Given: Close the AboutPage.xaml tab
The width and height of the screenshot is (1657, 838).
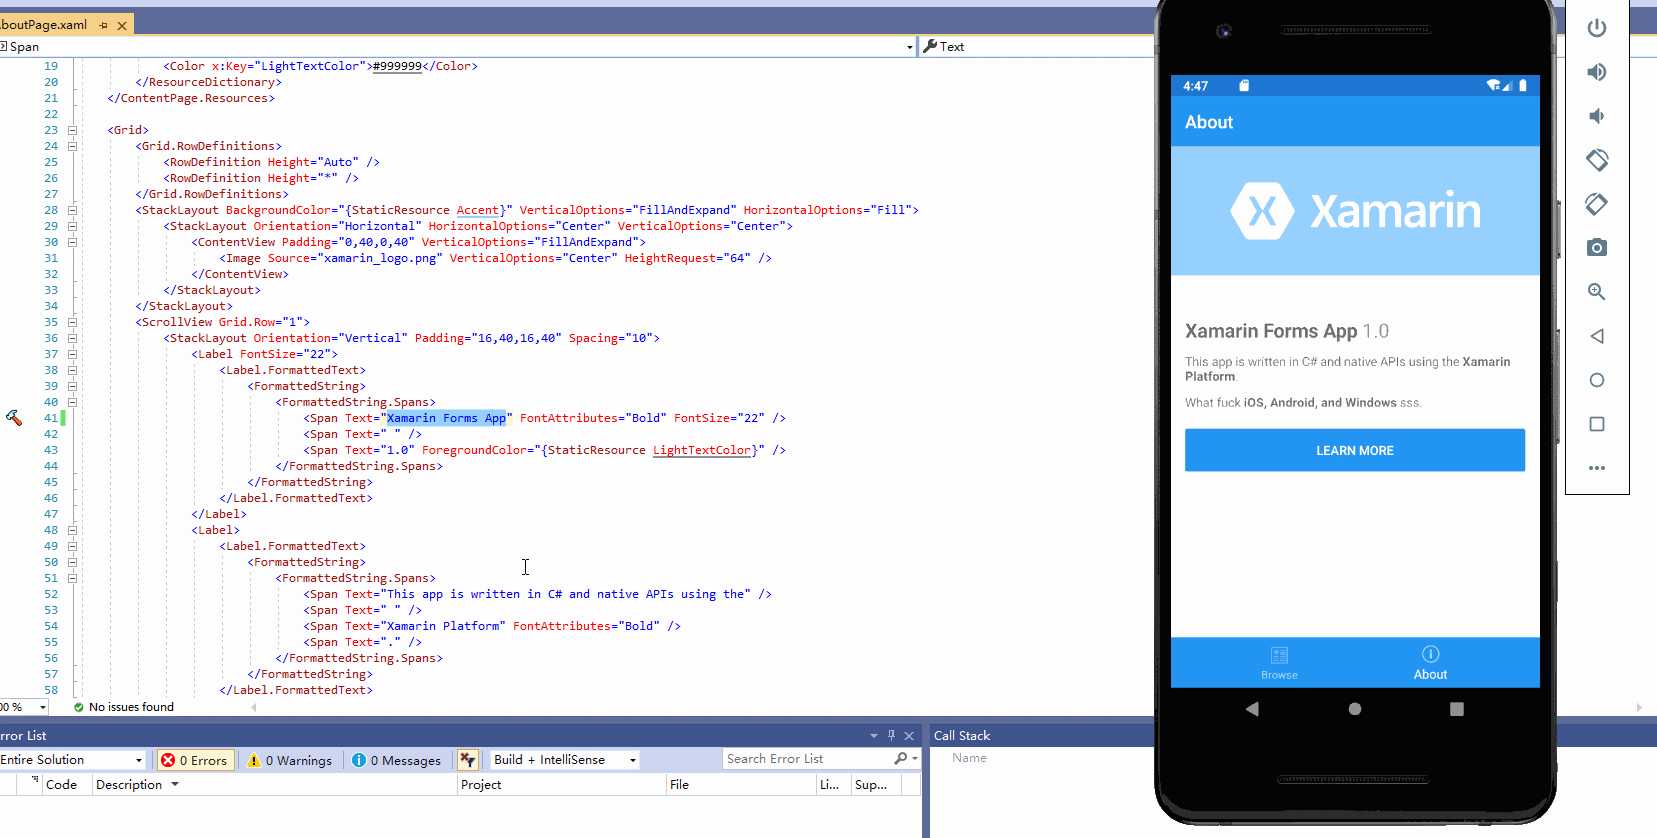Looking at the screenshot, I should pyautogui.click(x=122, y=26).
